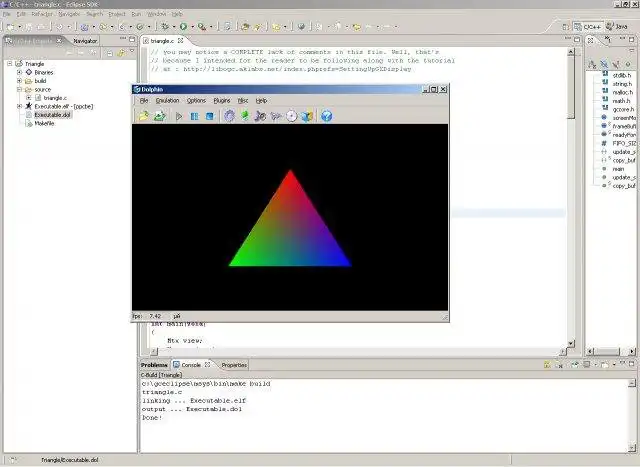
Task: Open the Eclipse Project menu
Action: [117, 14]
